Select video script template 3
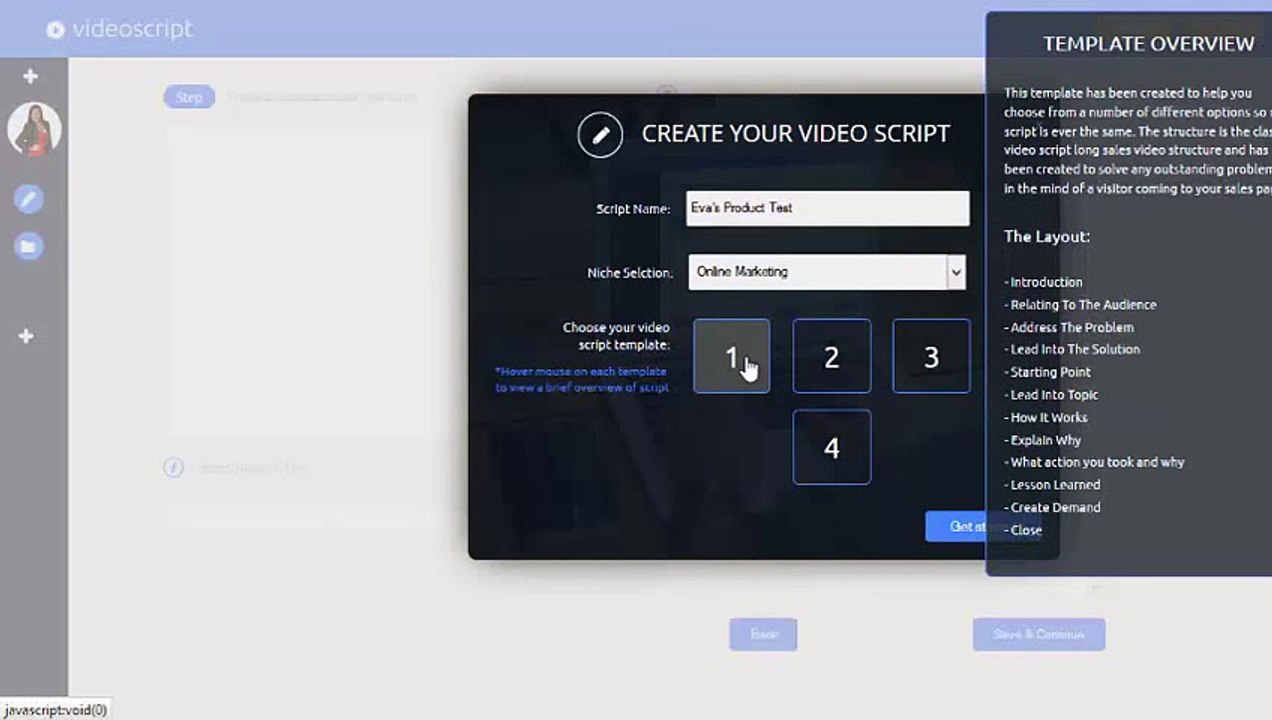Viewport: 1272px width, 720px height. (931, 356)
